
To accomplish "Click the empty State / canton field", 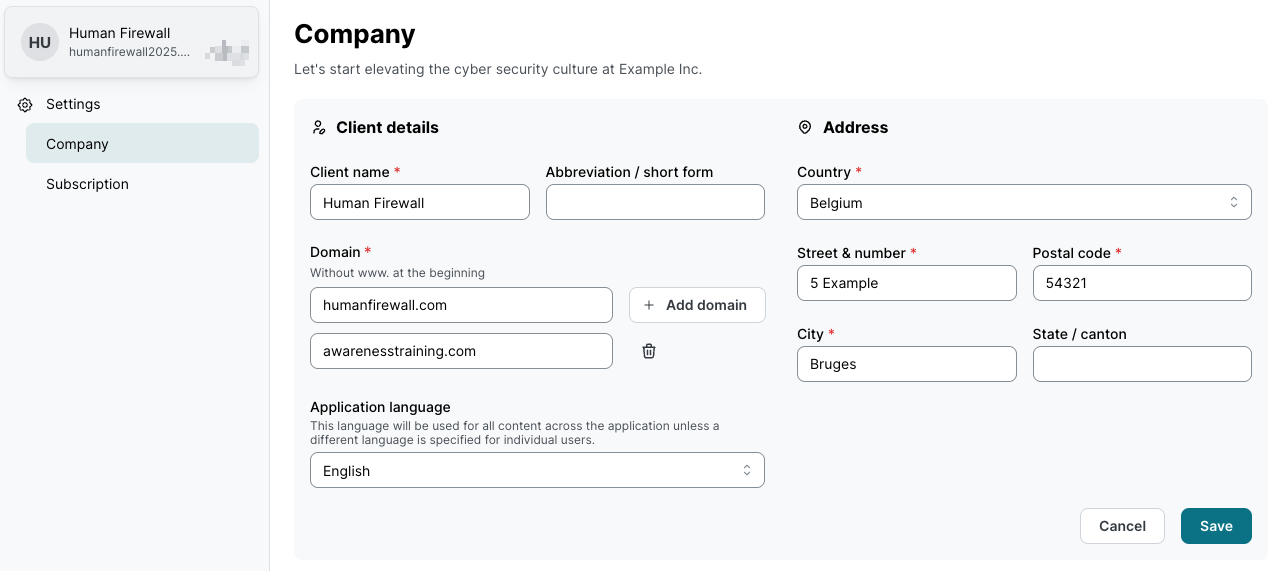I will [1141, 364].
